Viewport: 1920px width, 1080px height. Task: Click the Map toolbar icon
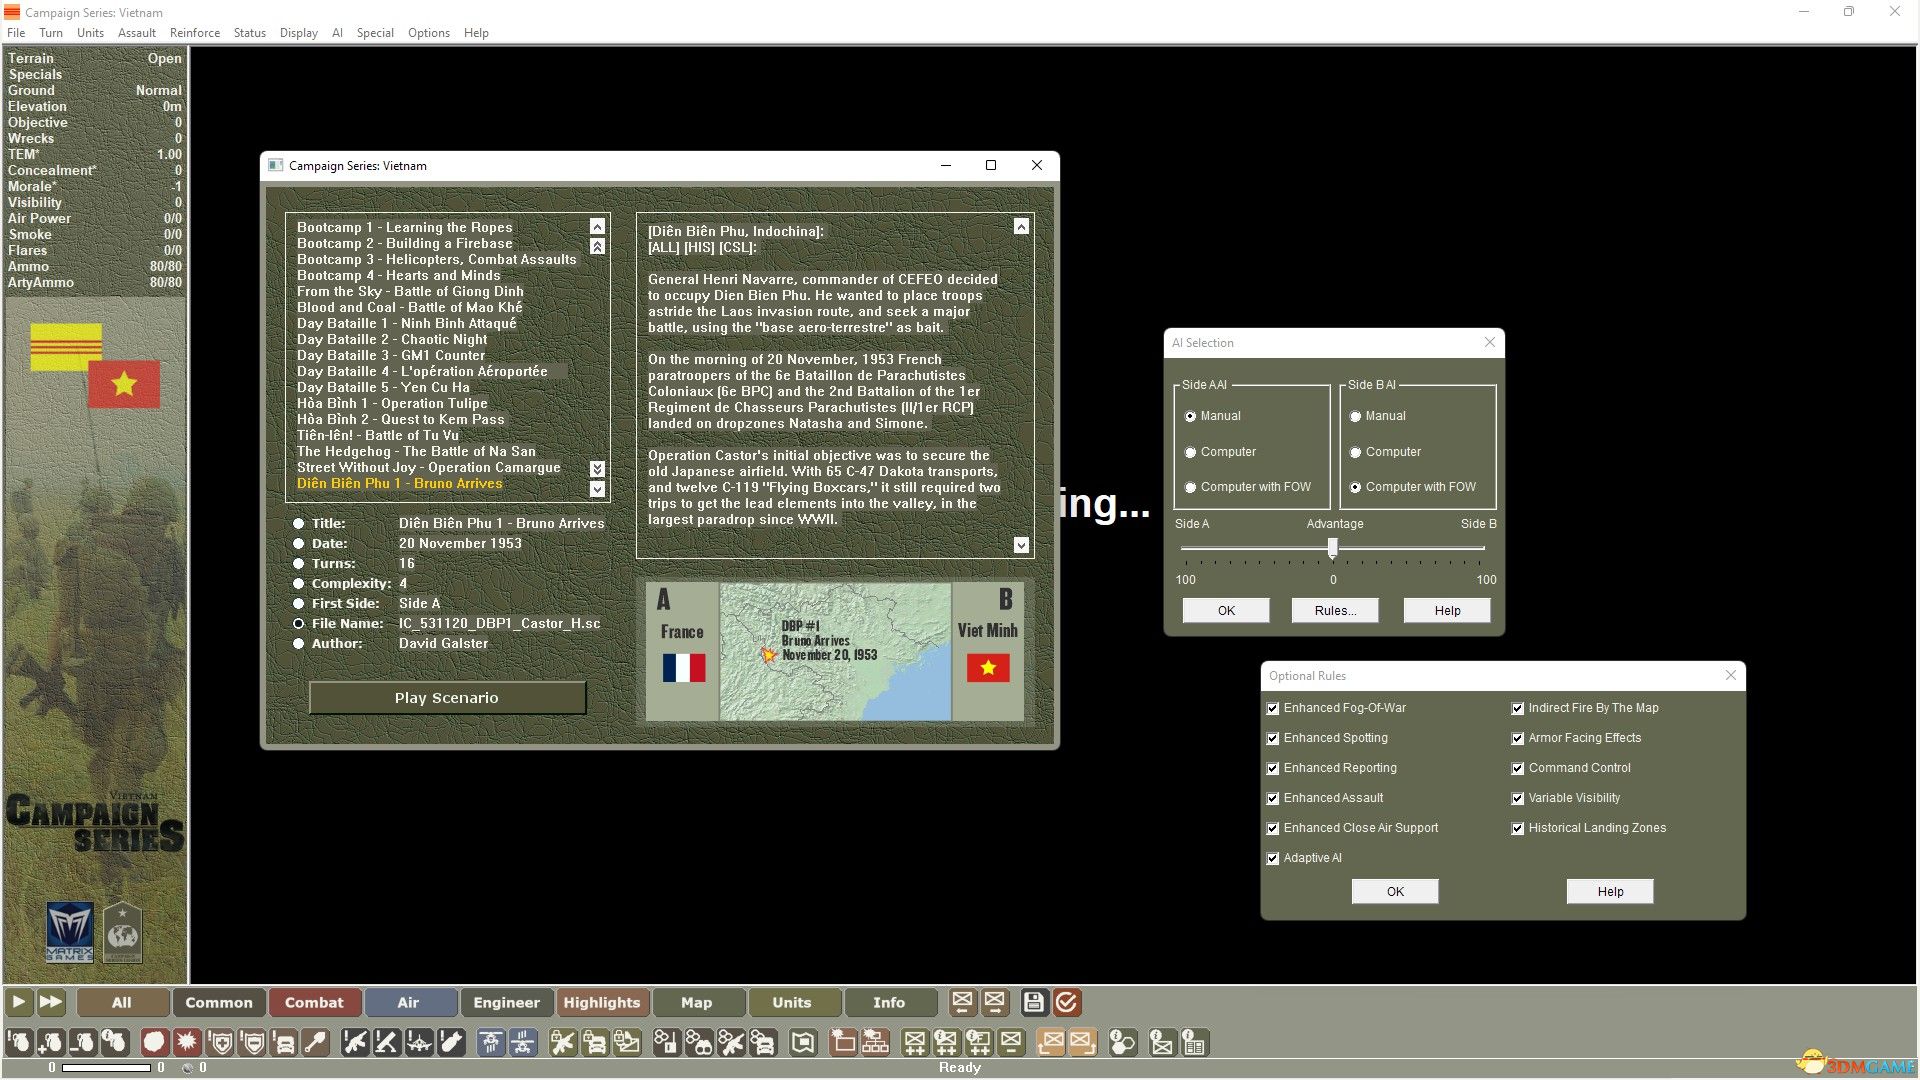pyautogui.click(x=696, y=1002)
